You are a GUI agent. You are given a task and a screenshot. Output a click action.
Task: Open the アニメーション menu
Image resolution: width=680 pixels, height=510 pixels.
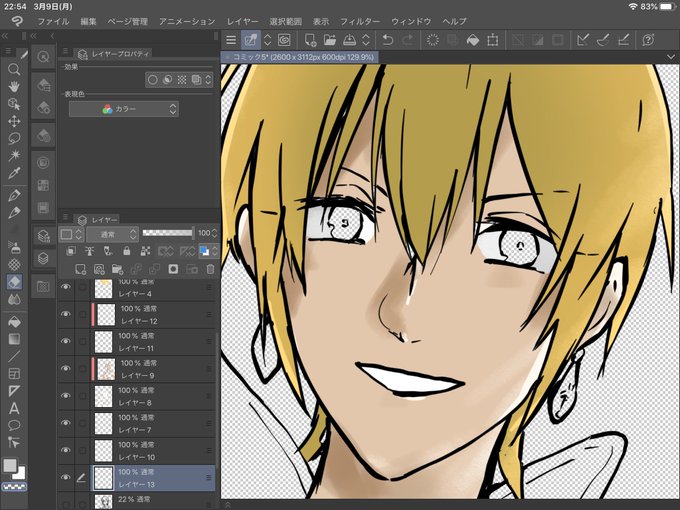[x=187, y=21]
